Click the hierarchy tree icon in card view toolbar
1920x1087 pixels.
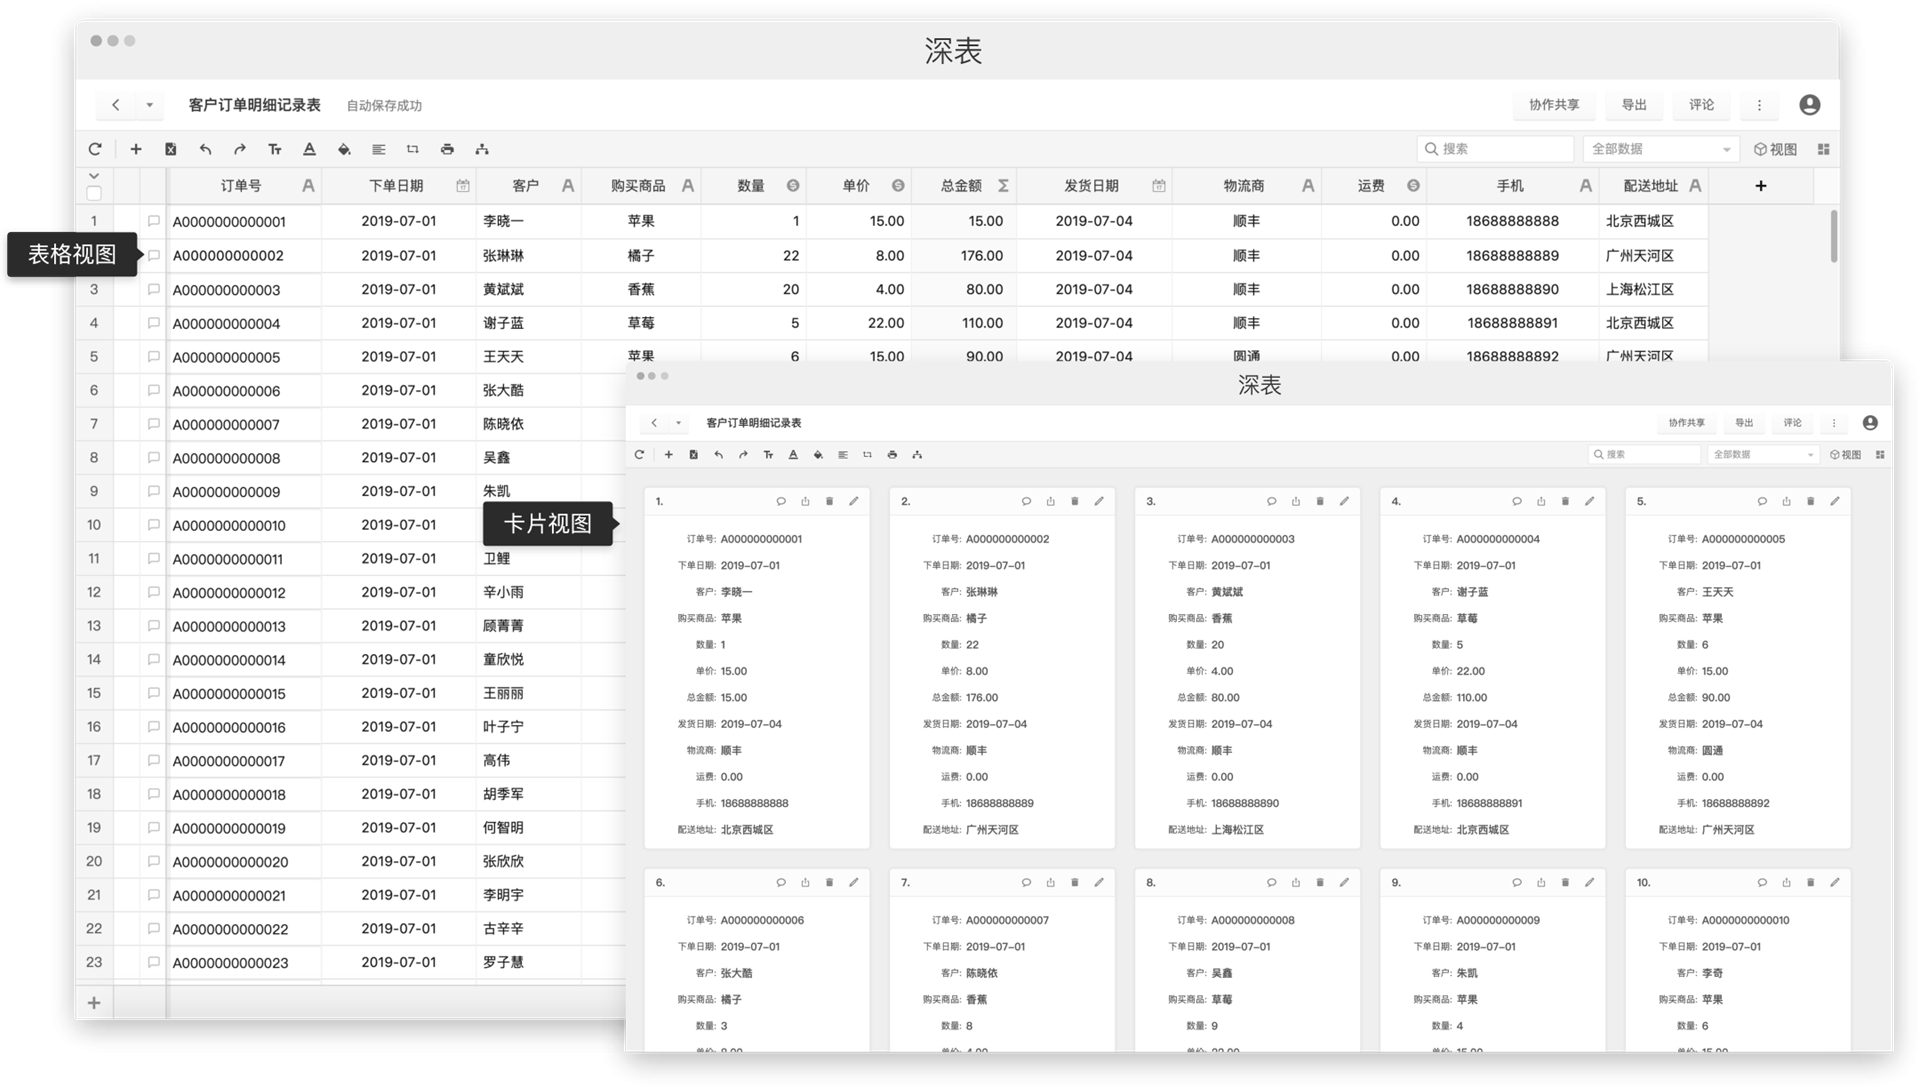(917, 455)
